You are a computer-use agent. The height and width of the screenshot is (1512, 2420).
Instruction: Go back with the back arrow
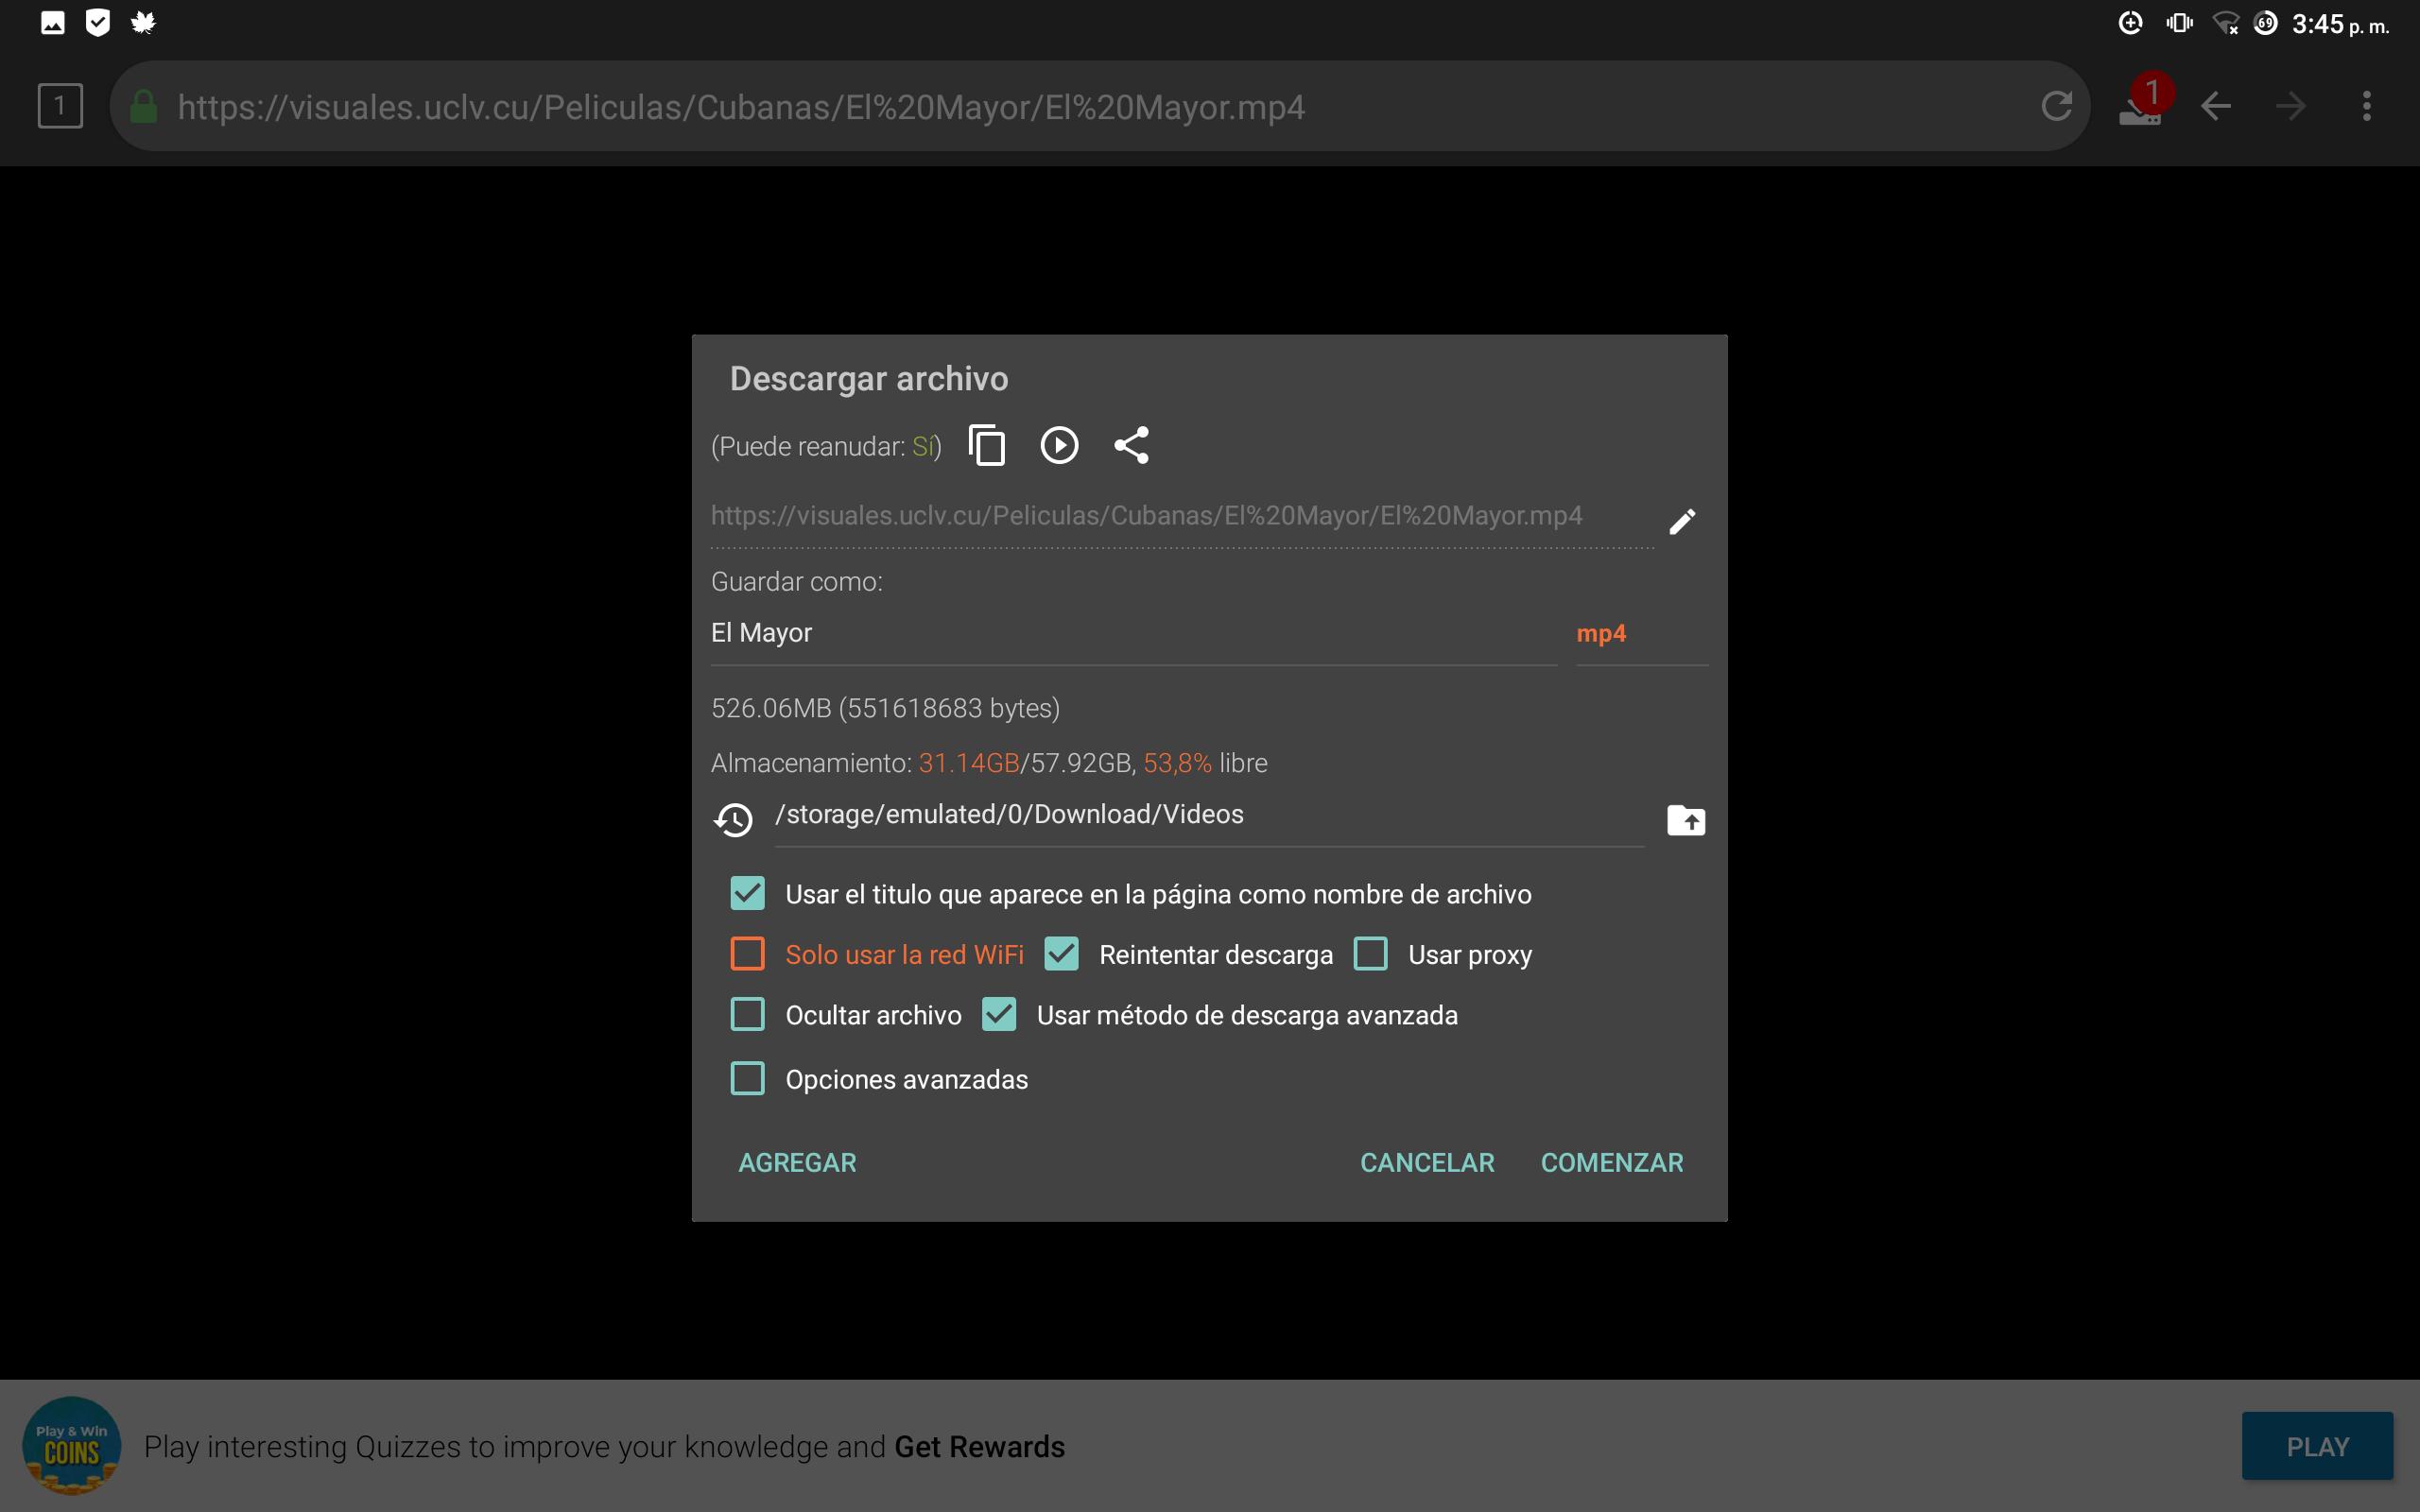(x=2215, y=105)
